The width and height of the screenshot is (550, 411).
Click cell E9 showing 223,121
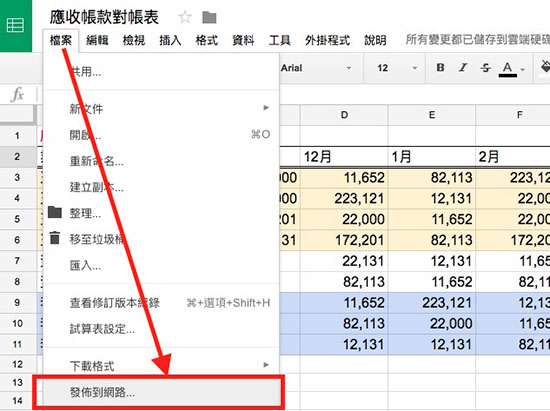pyautogui.click(x=432, y=303)
